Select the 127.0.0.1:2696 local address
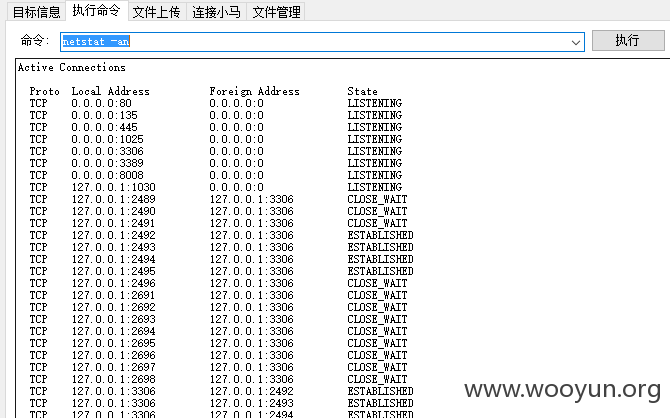The height and width of the screenshot is (418, 670). coord(113,354)
